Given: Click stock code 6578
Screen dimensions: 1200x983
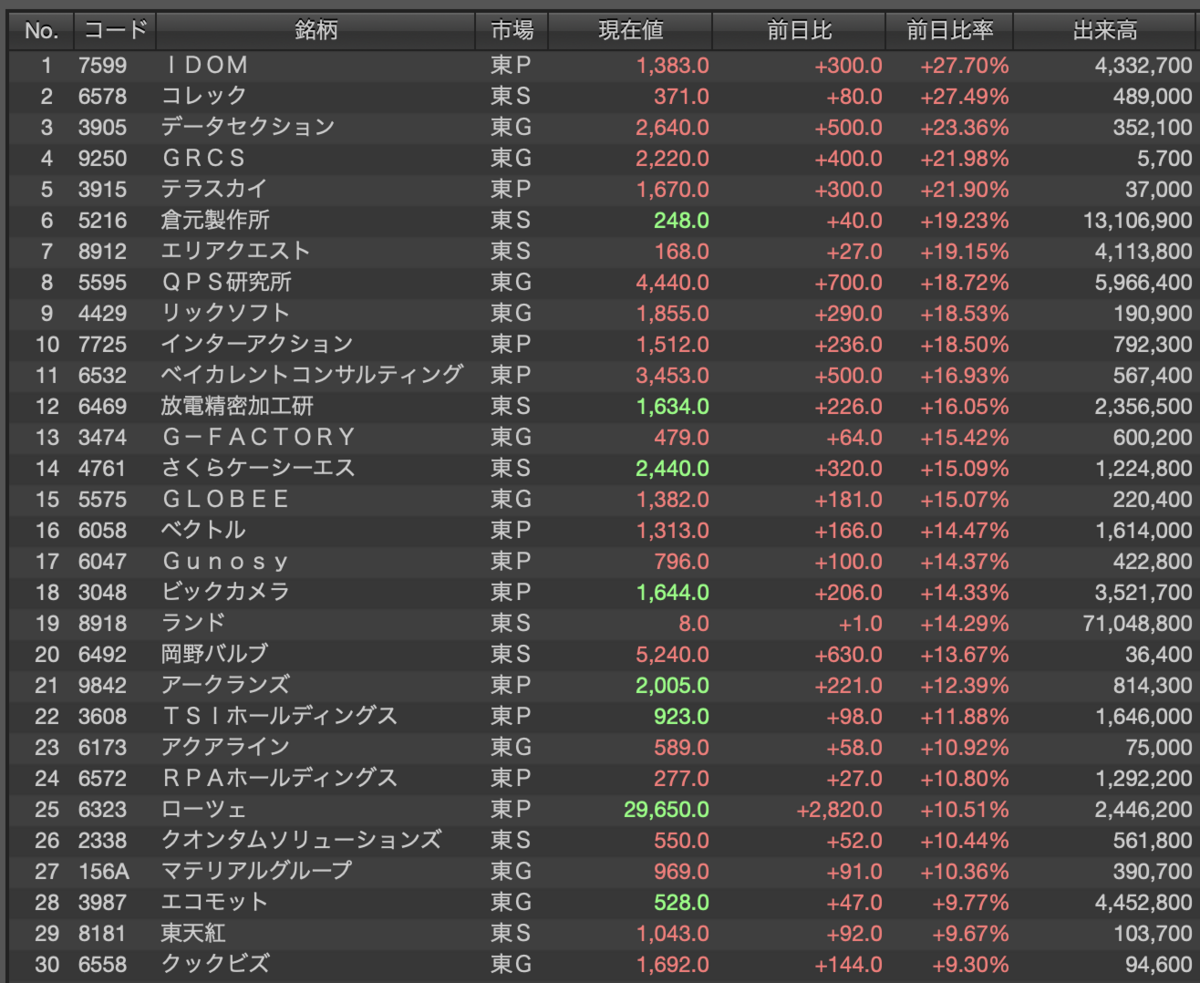Looking at the screenshot, I should click(102, 96).
